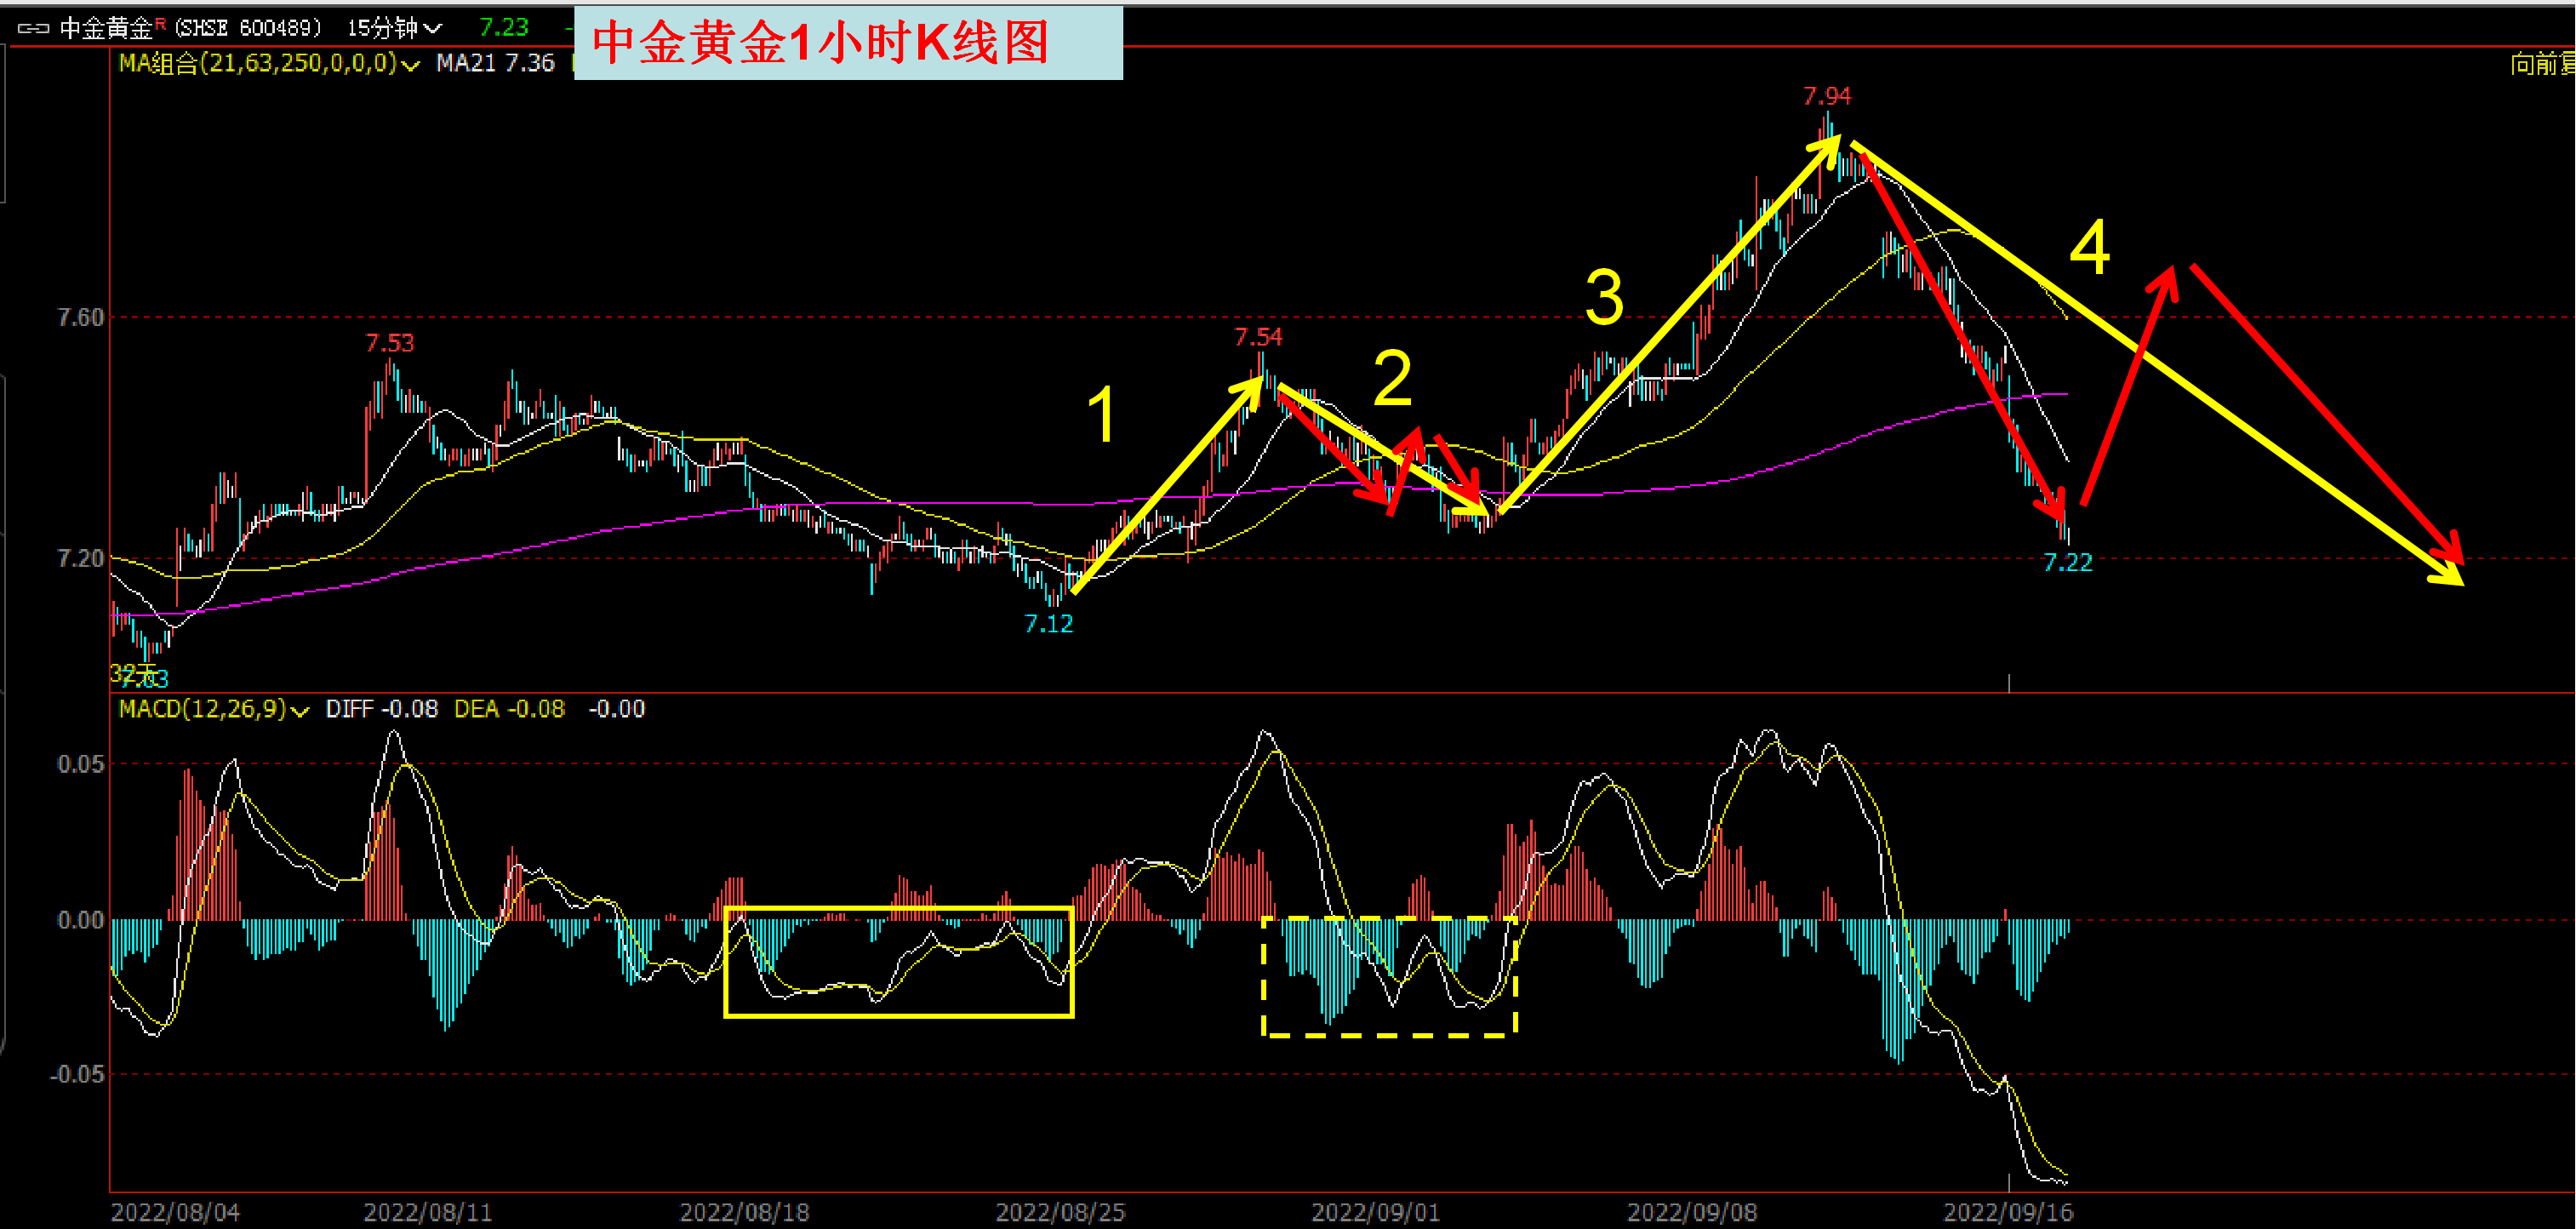Click the red R marker after the stock name
Image resolution: width=2576 pixels, height=1229 pixels.
click(161, 23)
